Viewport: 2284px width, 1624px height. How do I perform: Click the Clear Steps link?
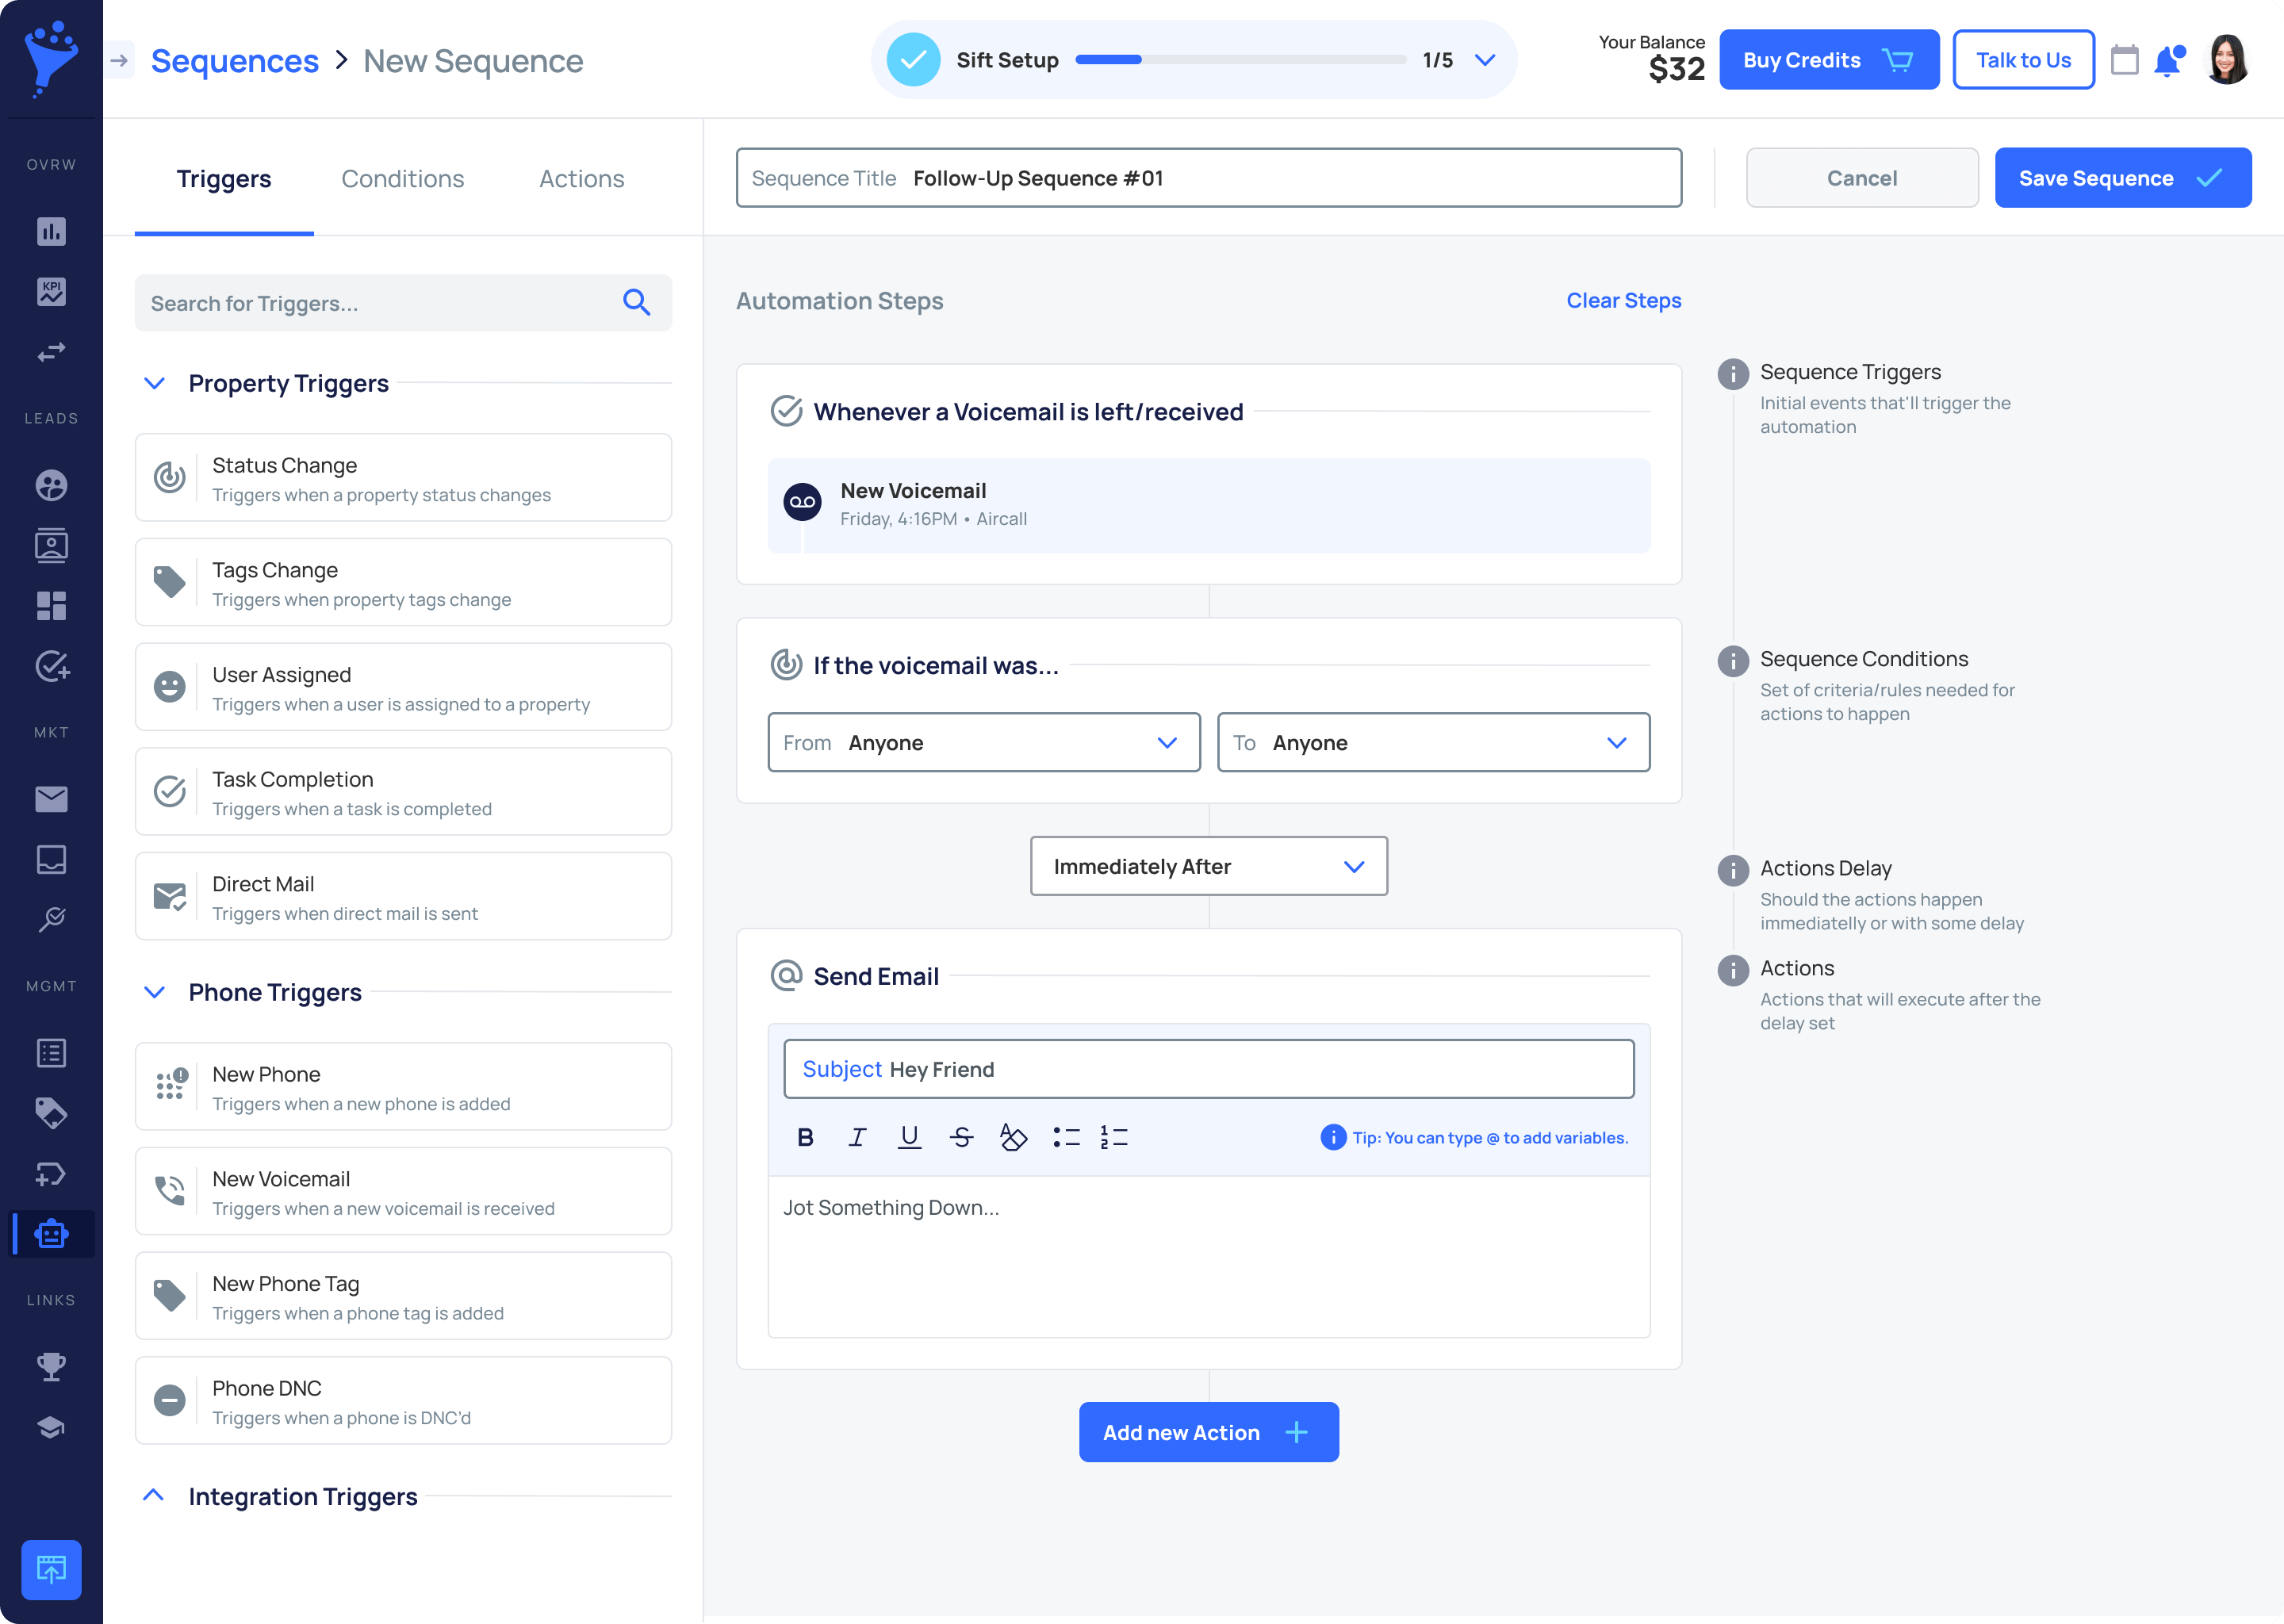coord(1623,301)
